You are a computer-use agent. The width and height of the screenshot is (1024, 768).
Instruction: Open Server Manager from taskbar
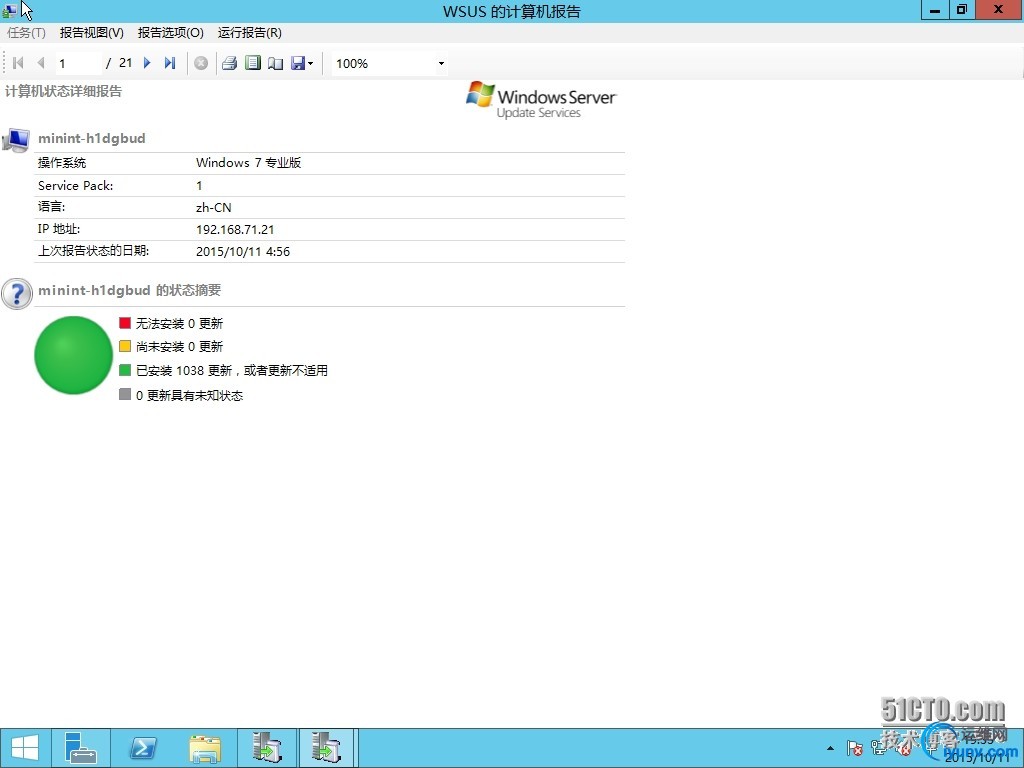coord(81,748)
